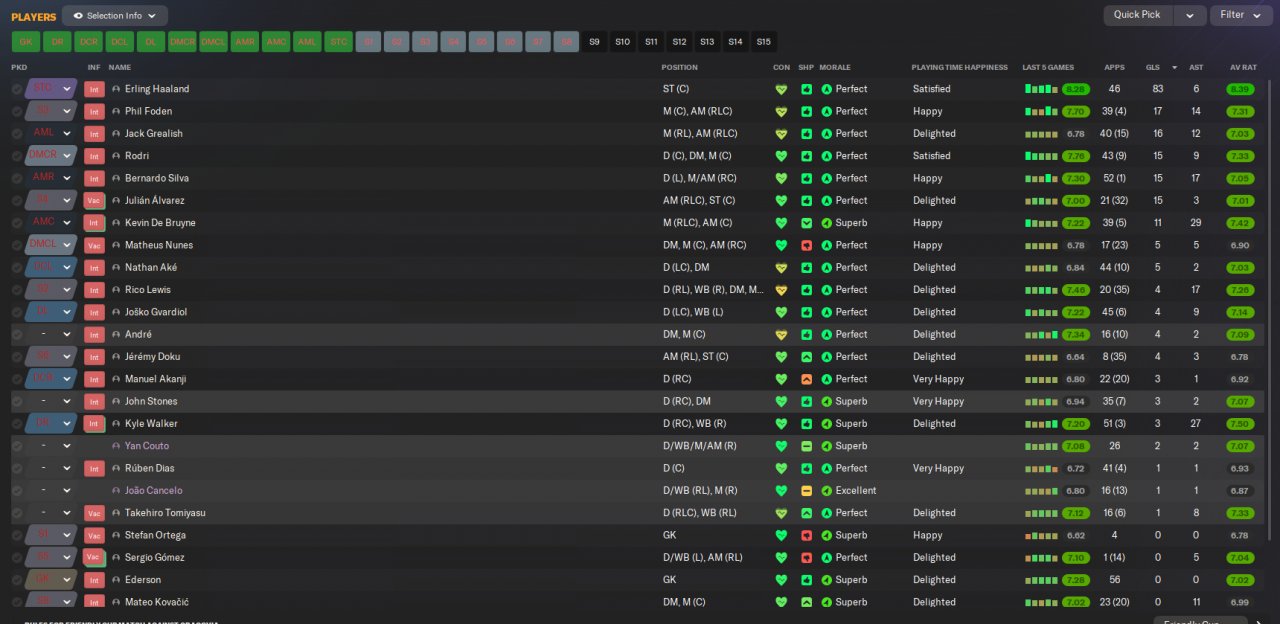Image resolution: width=1280 pixels, height=624 pixels.
Task: Open the Filter dropdown
Action: point(1240,15)
